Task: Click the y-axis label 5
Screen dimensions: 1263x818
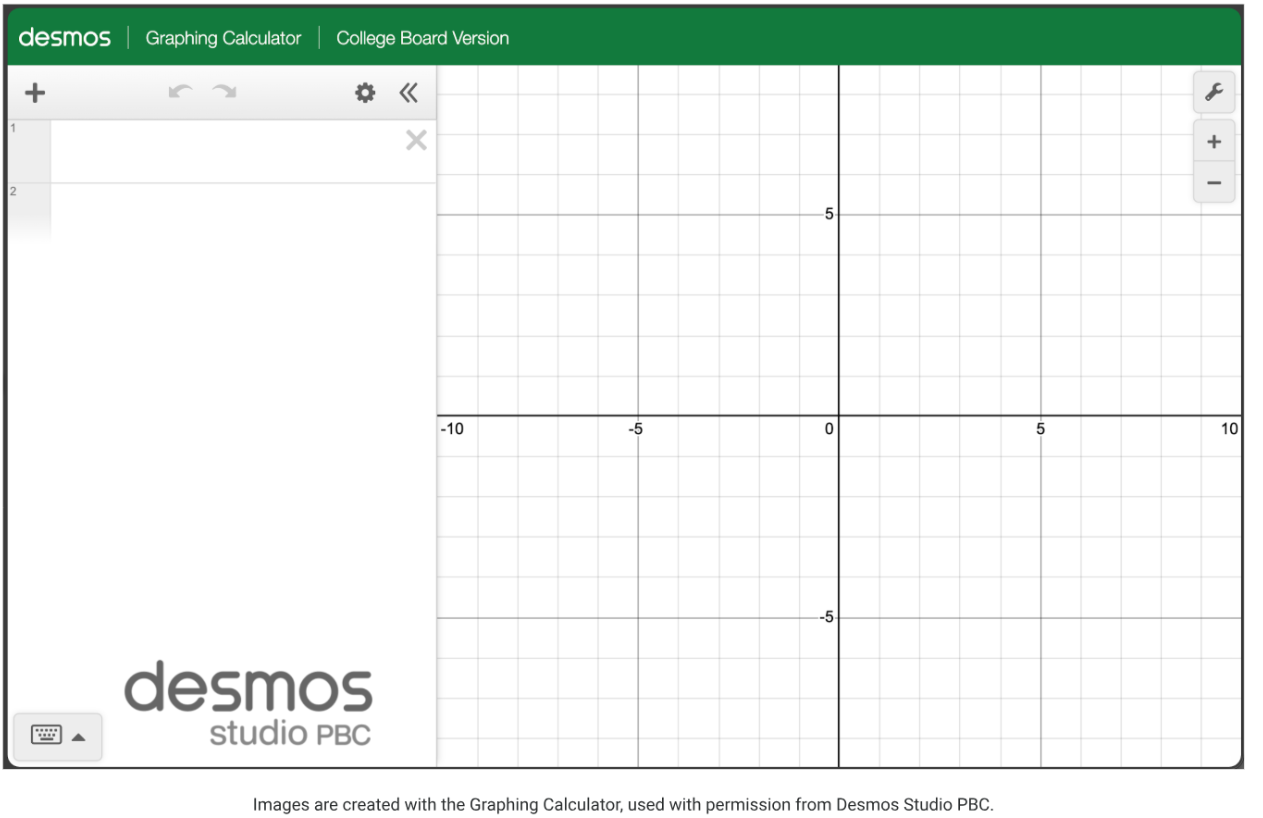Action: 829,214
